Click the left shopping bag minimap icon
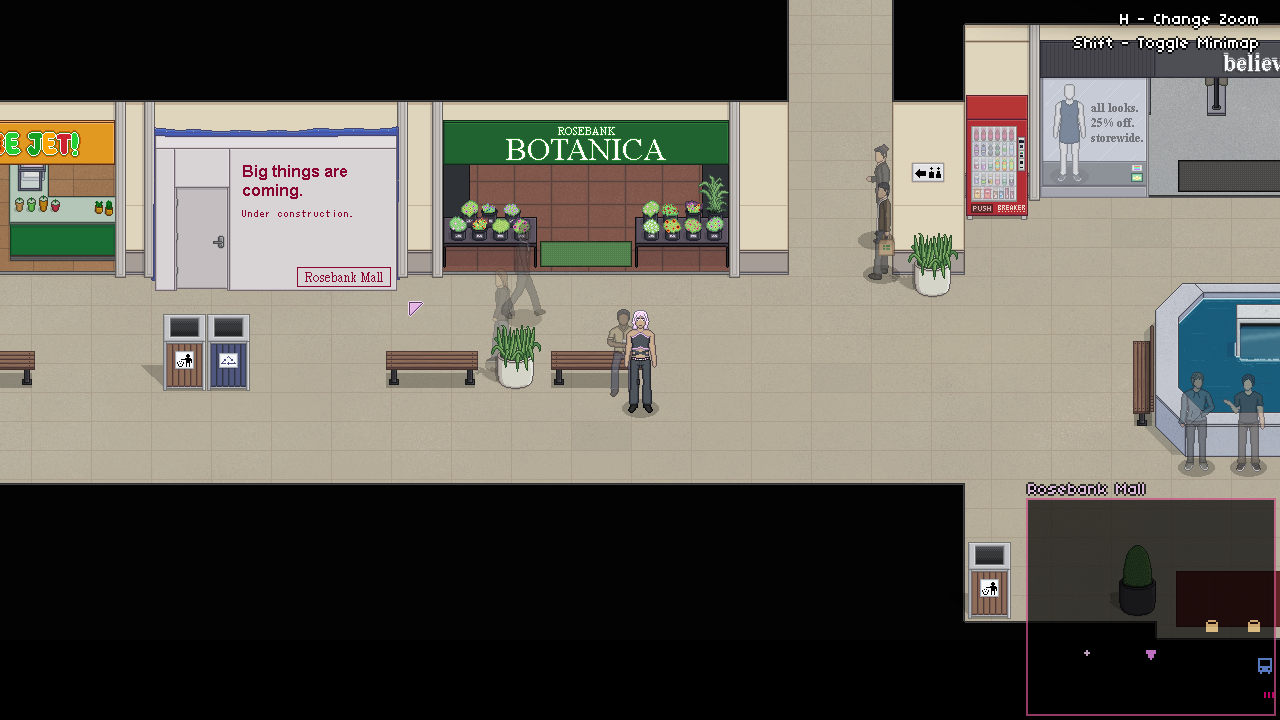The image size is (1280, 720). click(1212, 626)
